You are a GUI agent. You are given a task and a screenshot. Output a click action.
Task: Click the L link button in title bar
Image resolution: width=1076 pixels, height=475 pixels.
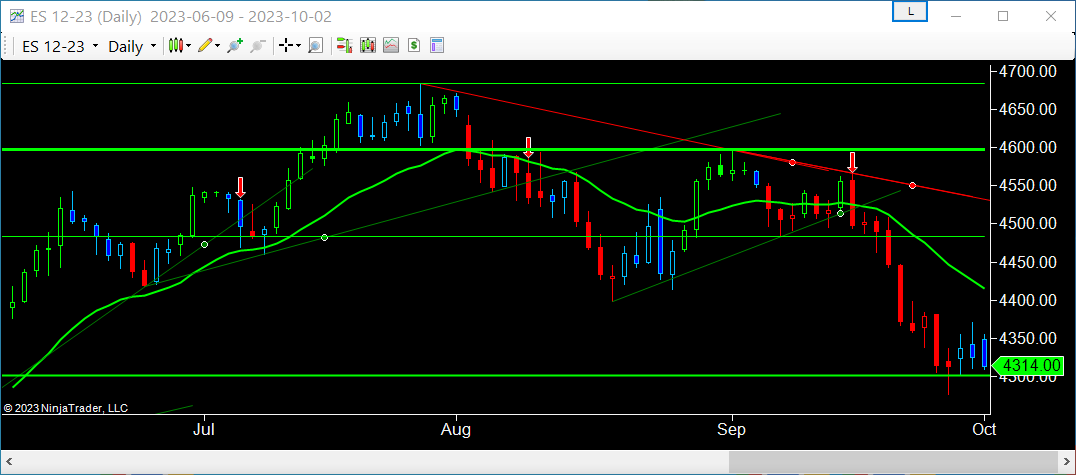coord(910,12)
